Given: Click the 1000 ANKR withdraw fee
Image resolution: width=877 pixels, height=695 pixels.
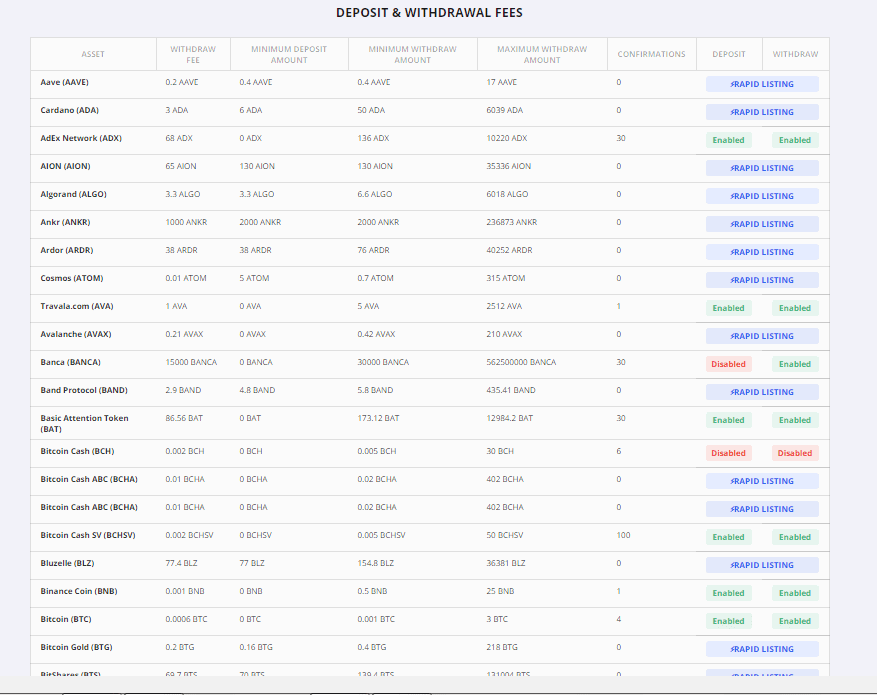Looking at the screenshot, I should tap(186, 222).
